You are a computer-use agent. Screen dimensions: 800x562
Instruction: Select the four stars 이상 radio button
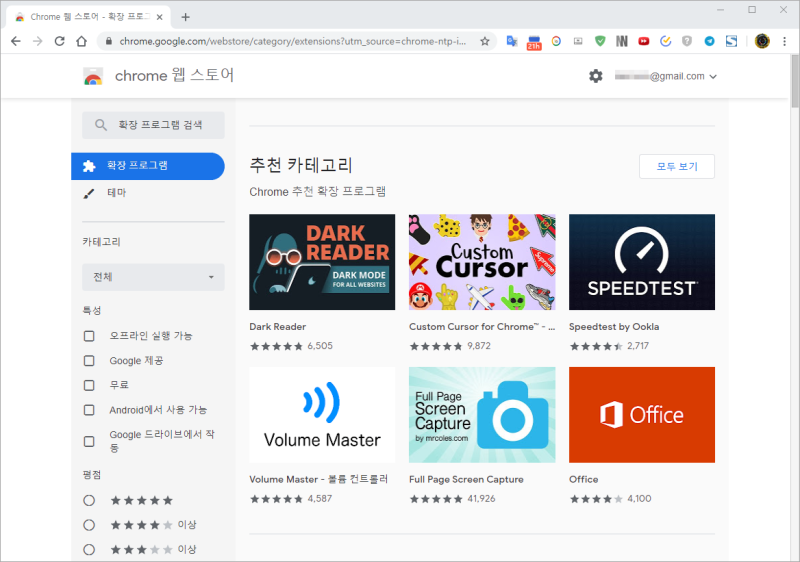pos(89,525)
